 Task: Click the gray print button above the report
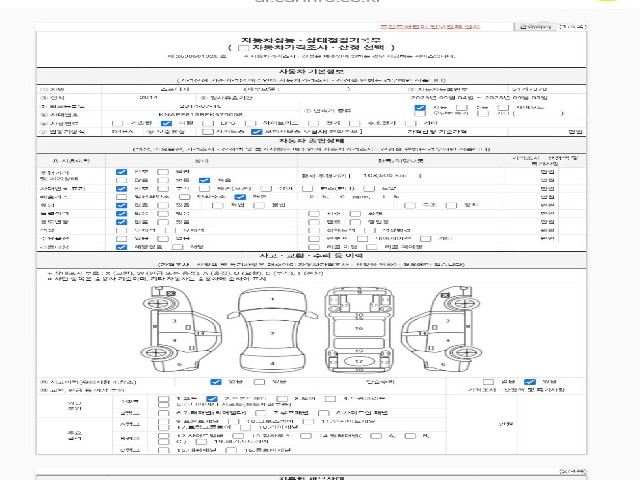tap(536, 27)
